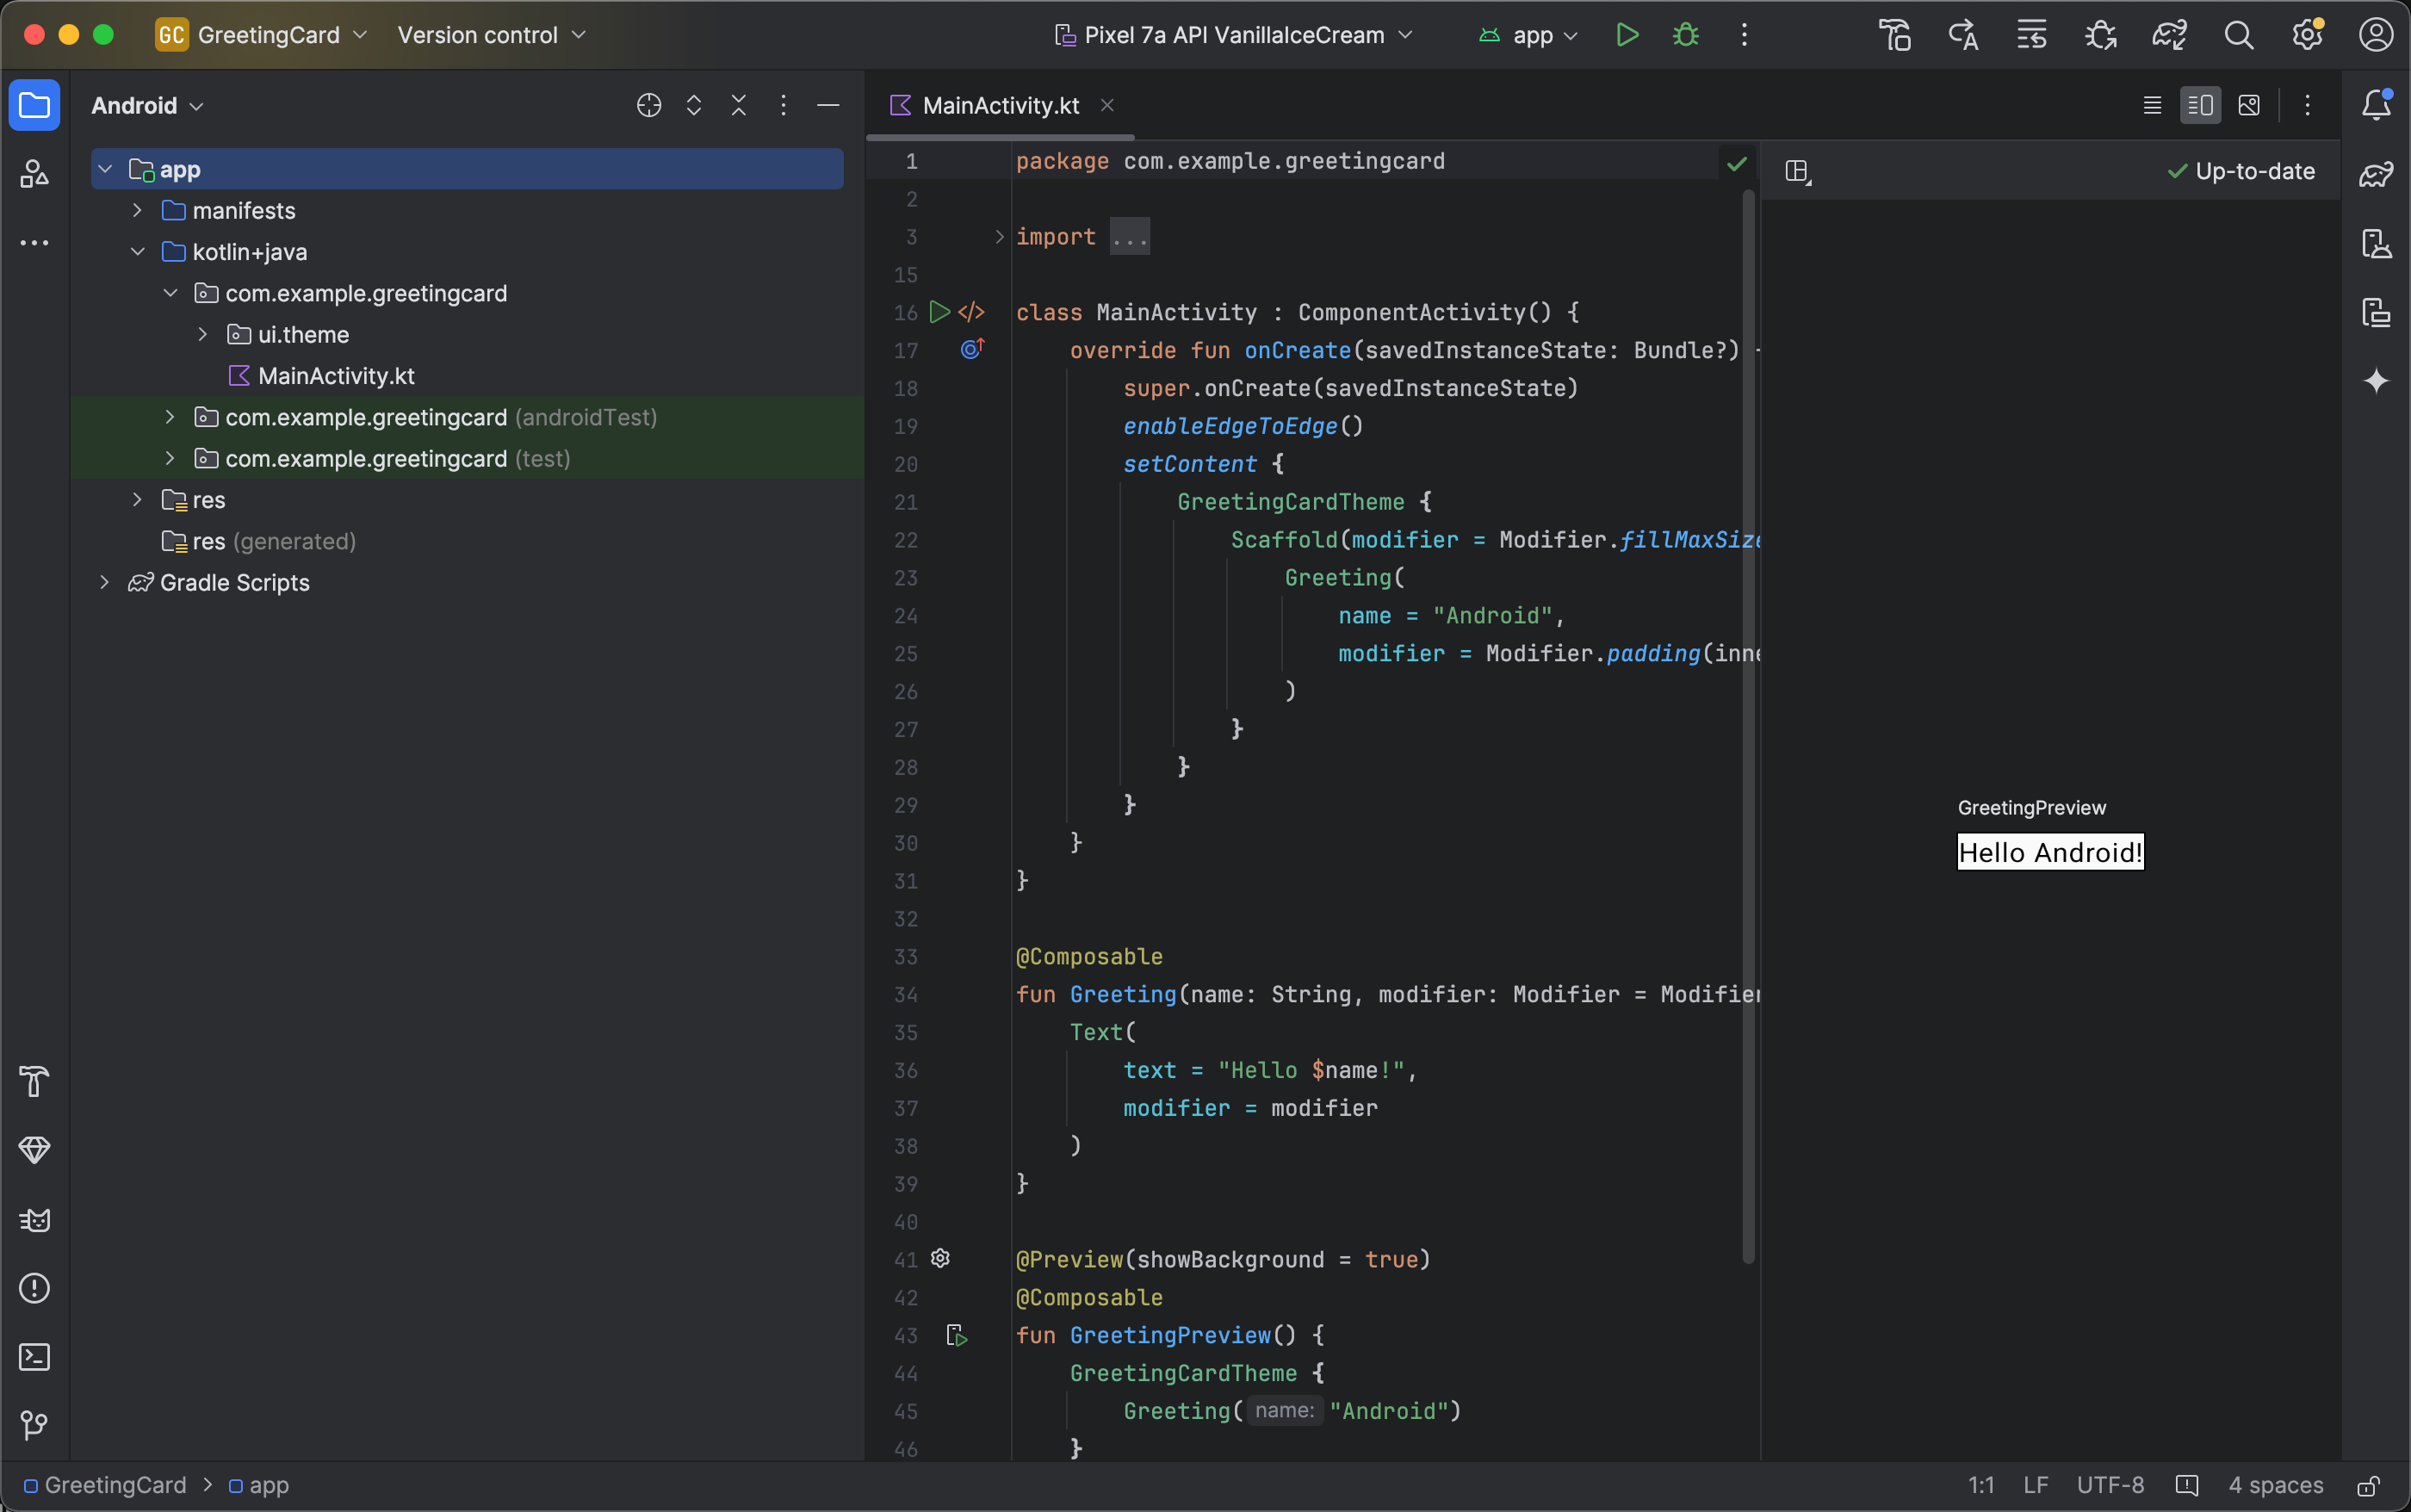Screen dimensions: 2411x1512
Task: Click LF line separator in status bar
Action: 2036,1486
